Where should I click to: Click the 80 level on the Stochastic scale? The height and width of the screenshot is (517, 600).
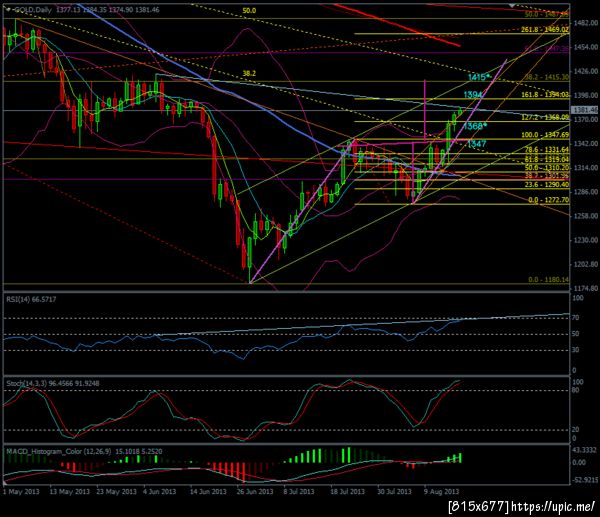(x=575, y=390)
